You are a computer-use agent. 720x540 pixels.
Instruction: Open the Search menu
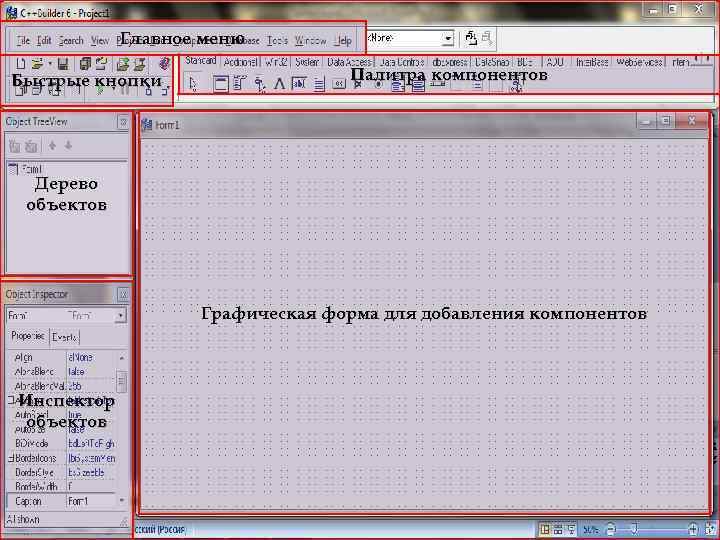(71, 40)
